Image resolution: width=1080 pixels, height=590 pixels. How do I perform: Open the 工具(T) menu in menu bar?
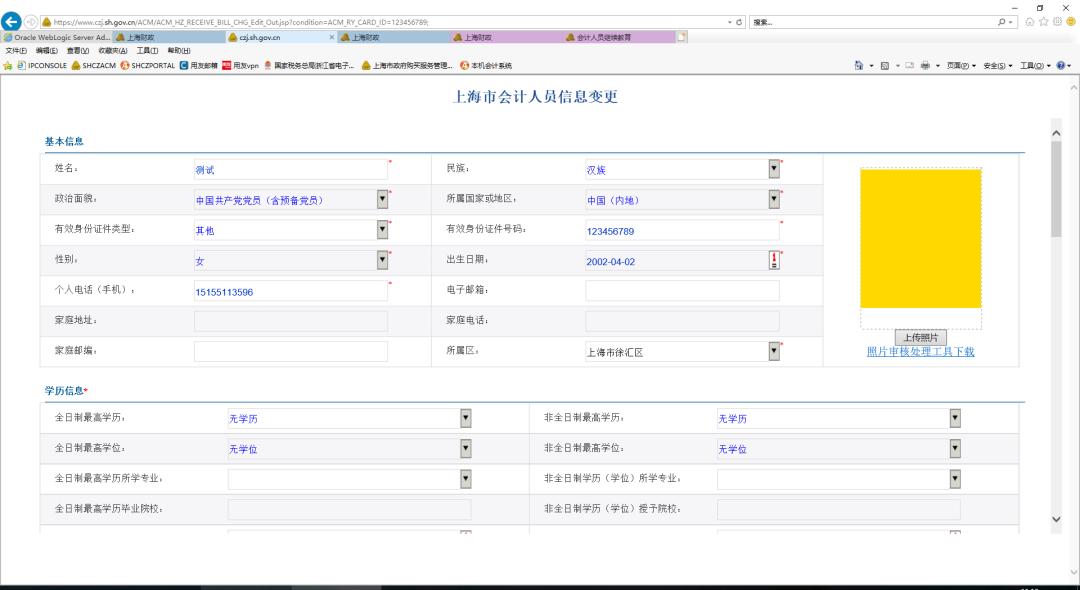point(148,51)
